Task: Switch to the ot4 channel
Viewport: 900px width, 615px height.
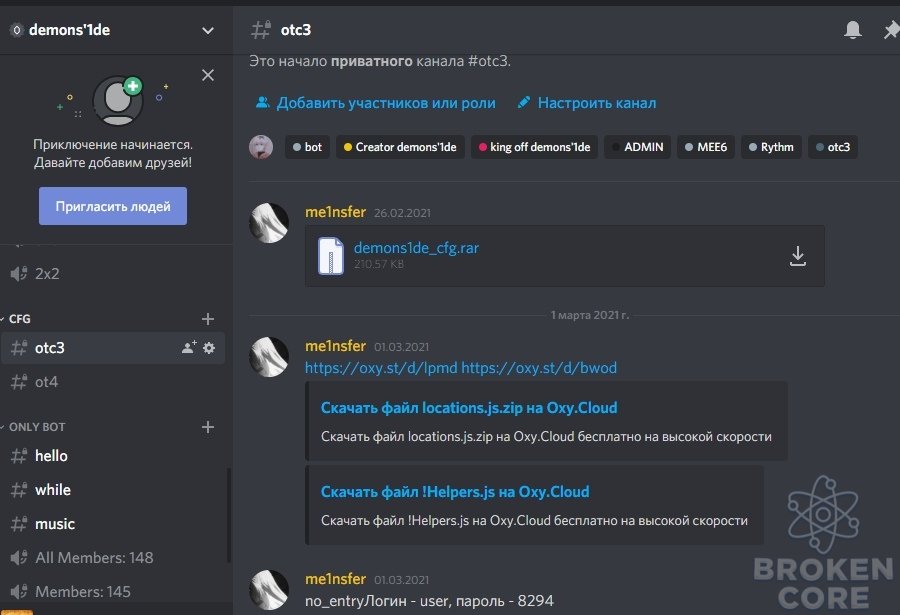Action: point(113,382)
